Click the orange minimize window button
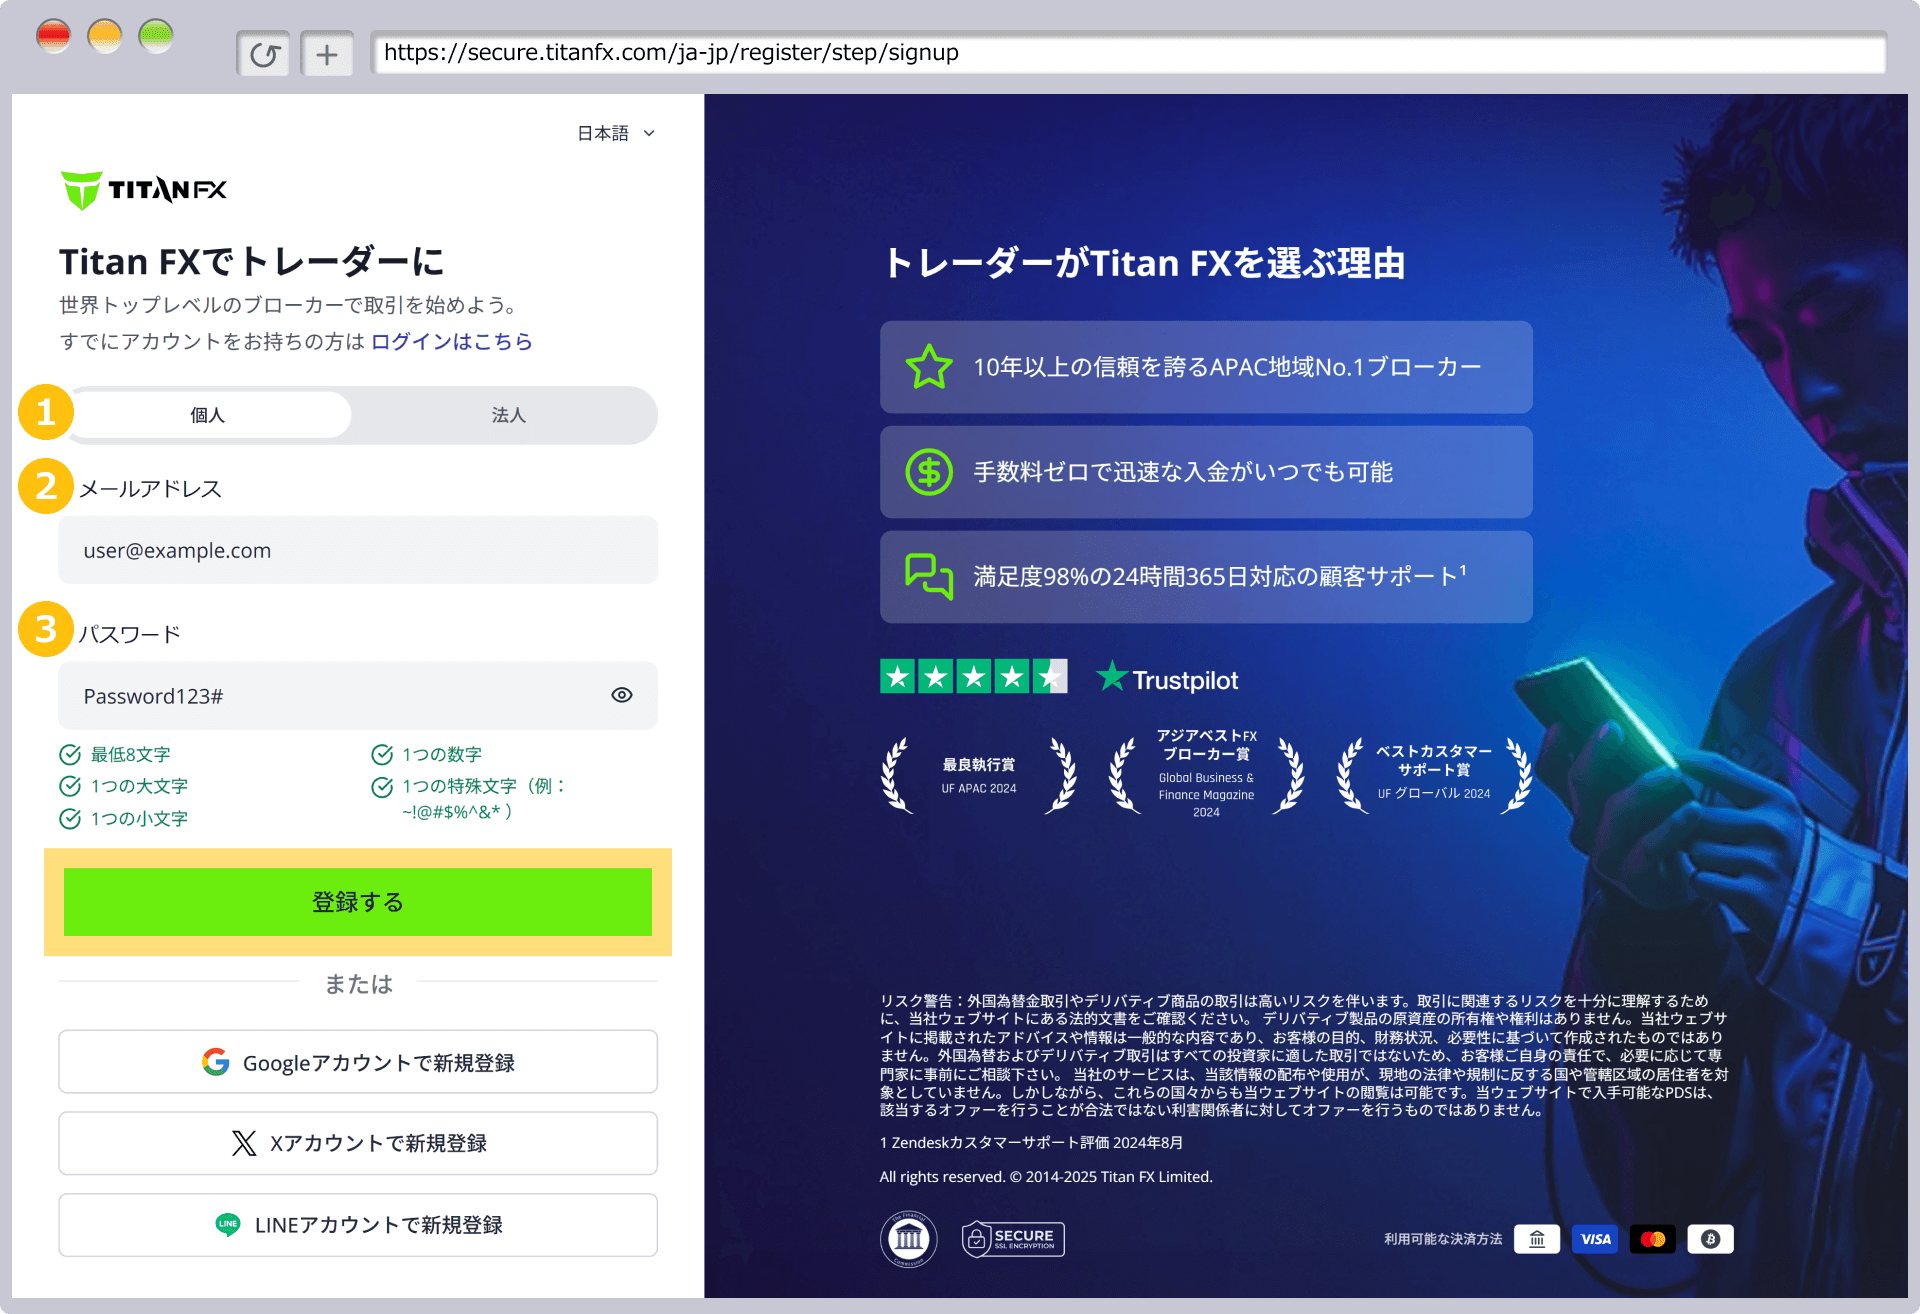The width and height of the screenshot is (1920, 1314). 105,36
